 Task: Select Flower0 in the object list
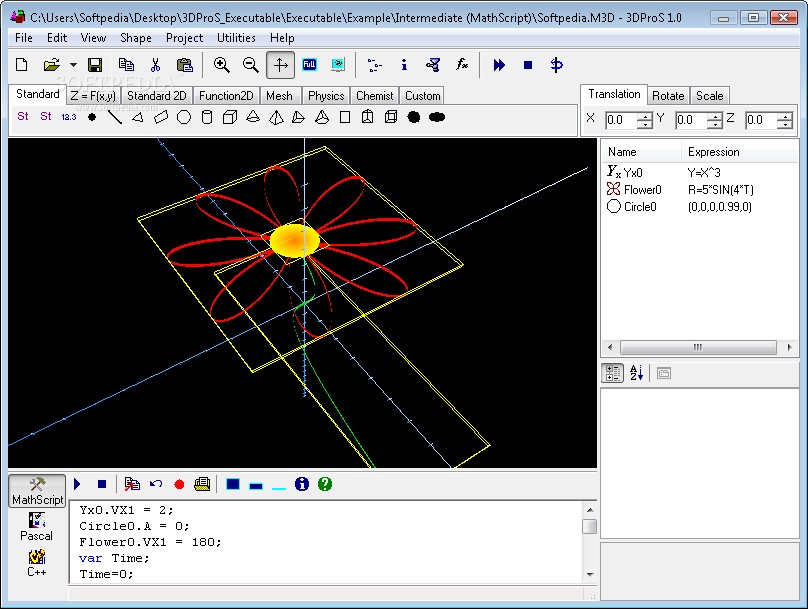pyautogui.click(x=642, y=189)
